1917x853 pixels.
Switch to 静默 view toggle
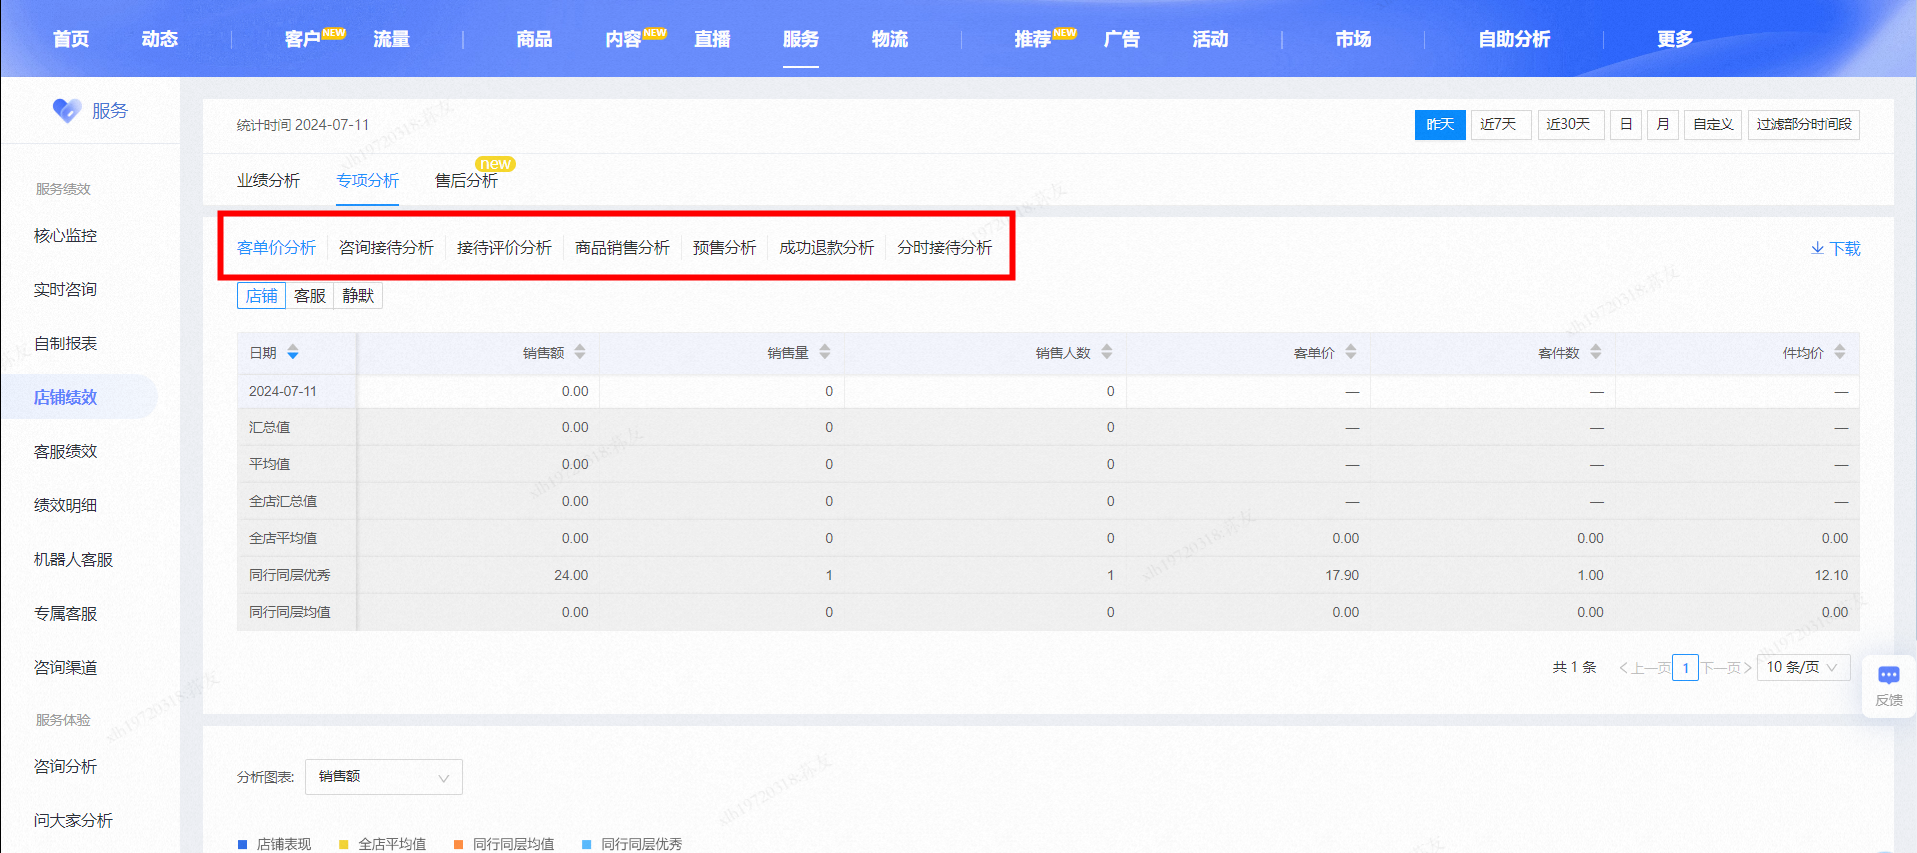[x=358, y=296]
